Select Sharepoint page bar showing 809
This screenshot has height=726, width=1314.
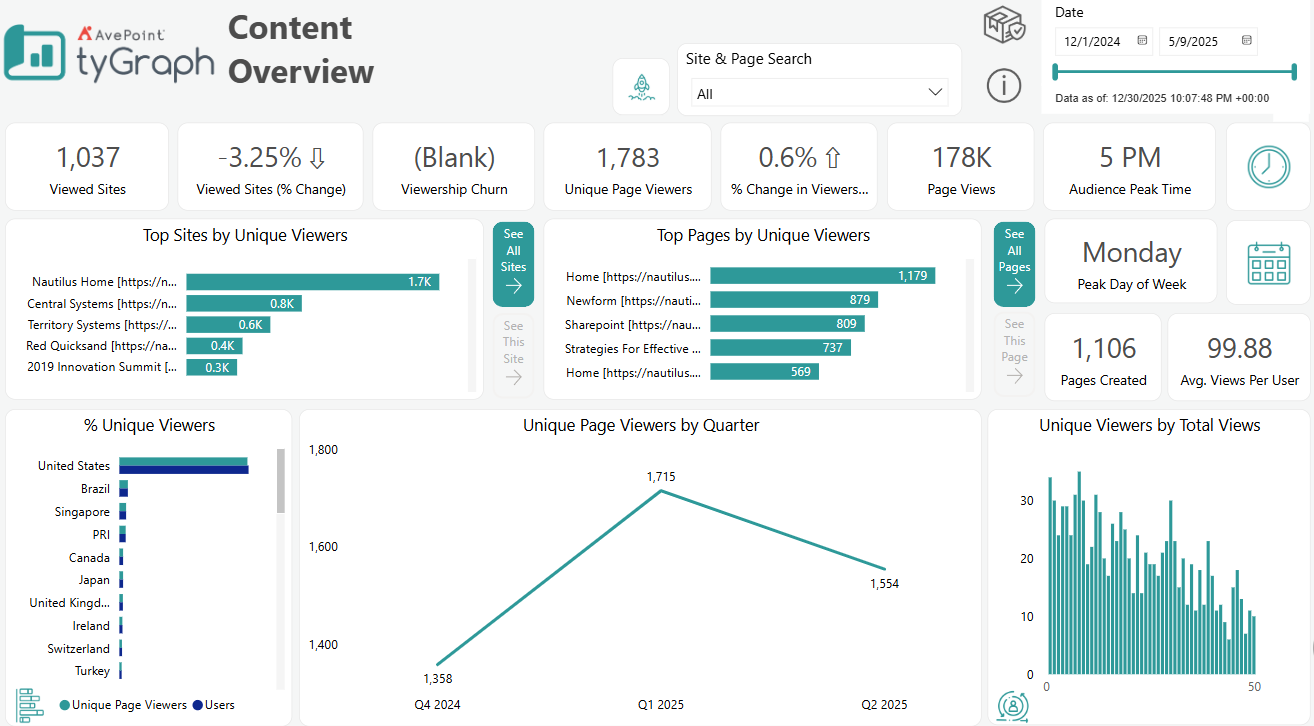(x=787, y=324)
